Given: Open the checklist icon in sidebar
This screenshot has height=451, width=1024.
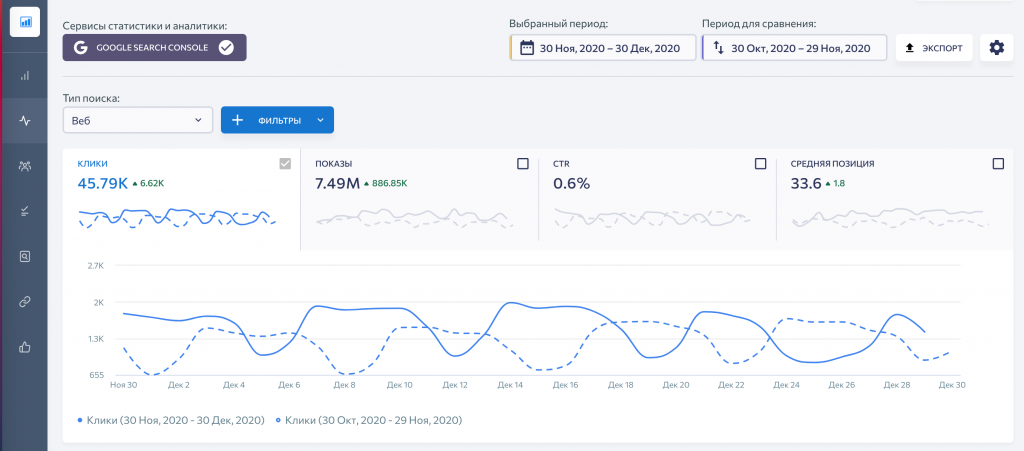Looking at the screenshot, I should pos(24,211).
